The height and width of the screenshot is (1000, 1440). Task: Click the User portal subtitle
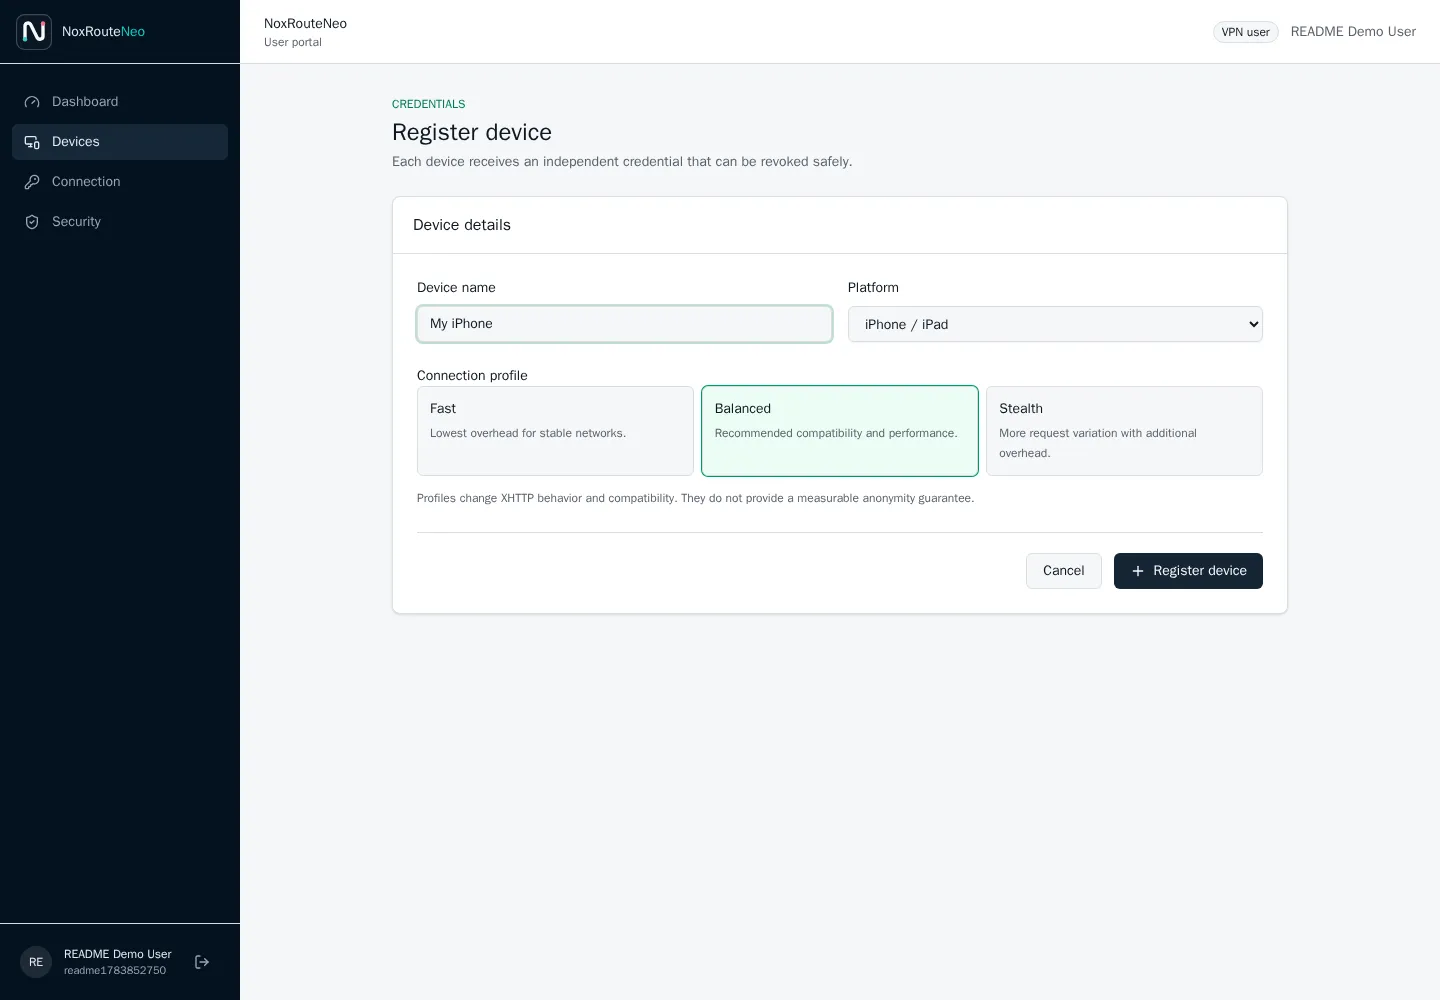pyautogui.click(x=293, y=42)
